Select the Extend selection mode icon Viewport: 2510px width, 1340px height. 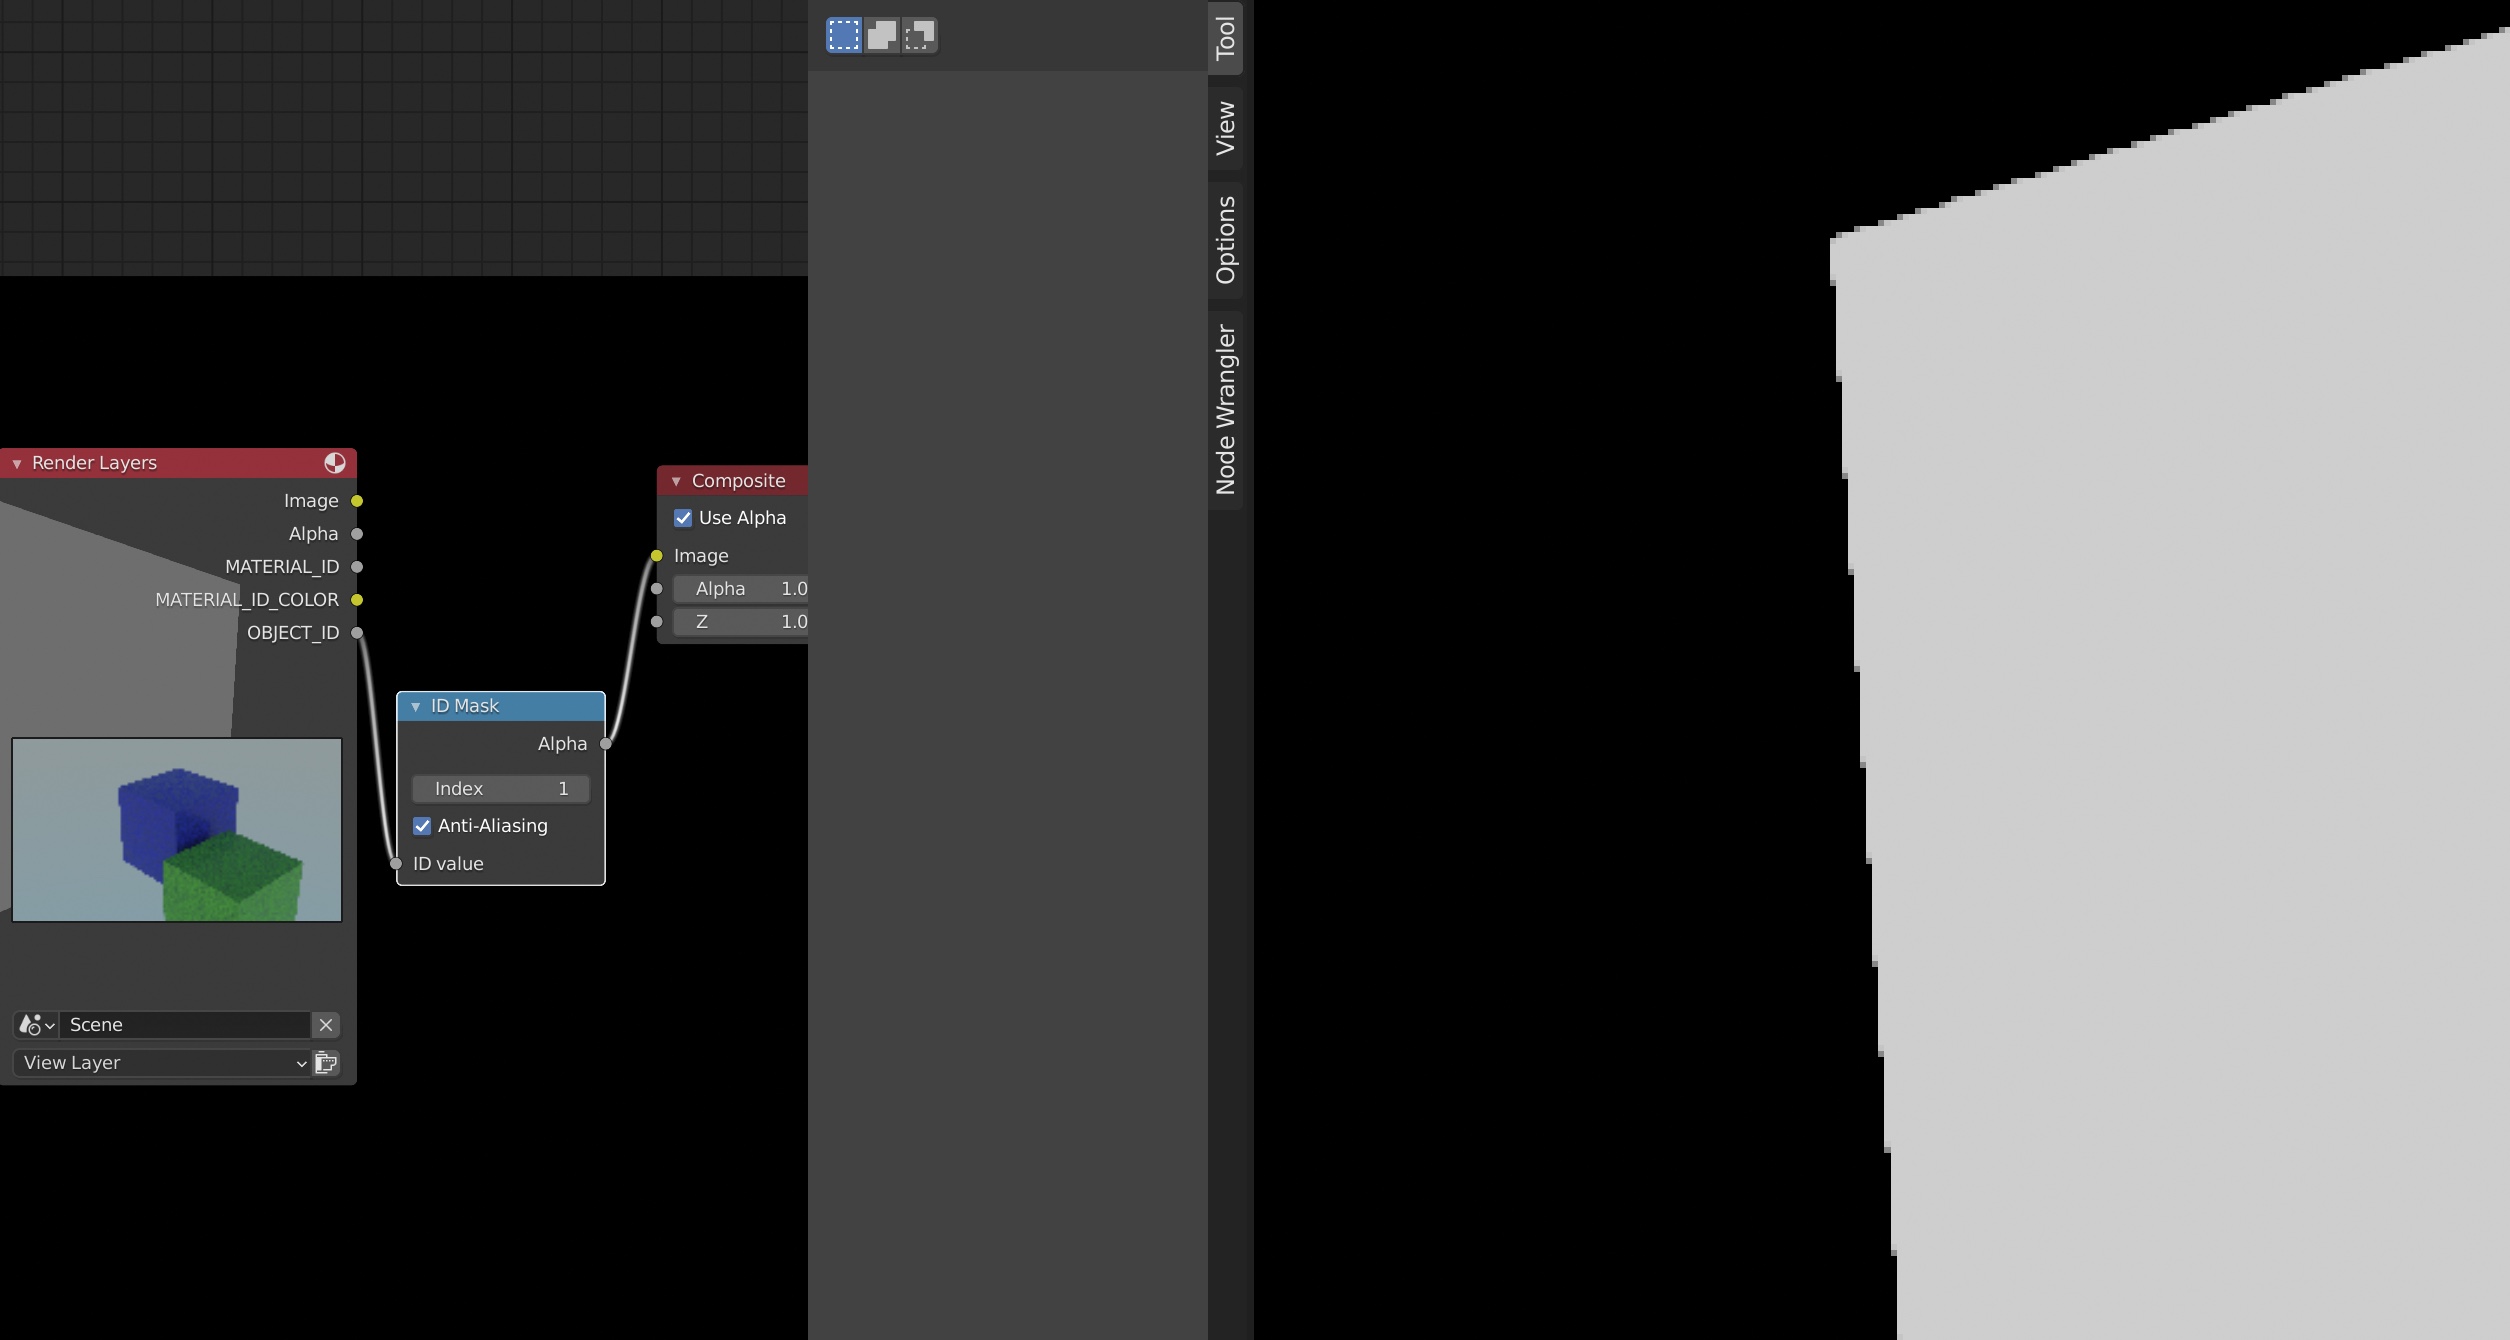click(881, 35)
